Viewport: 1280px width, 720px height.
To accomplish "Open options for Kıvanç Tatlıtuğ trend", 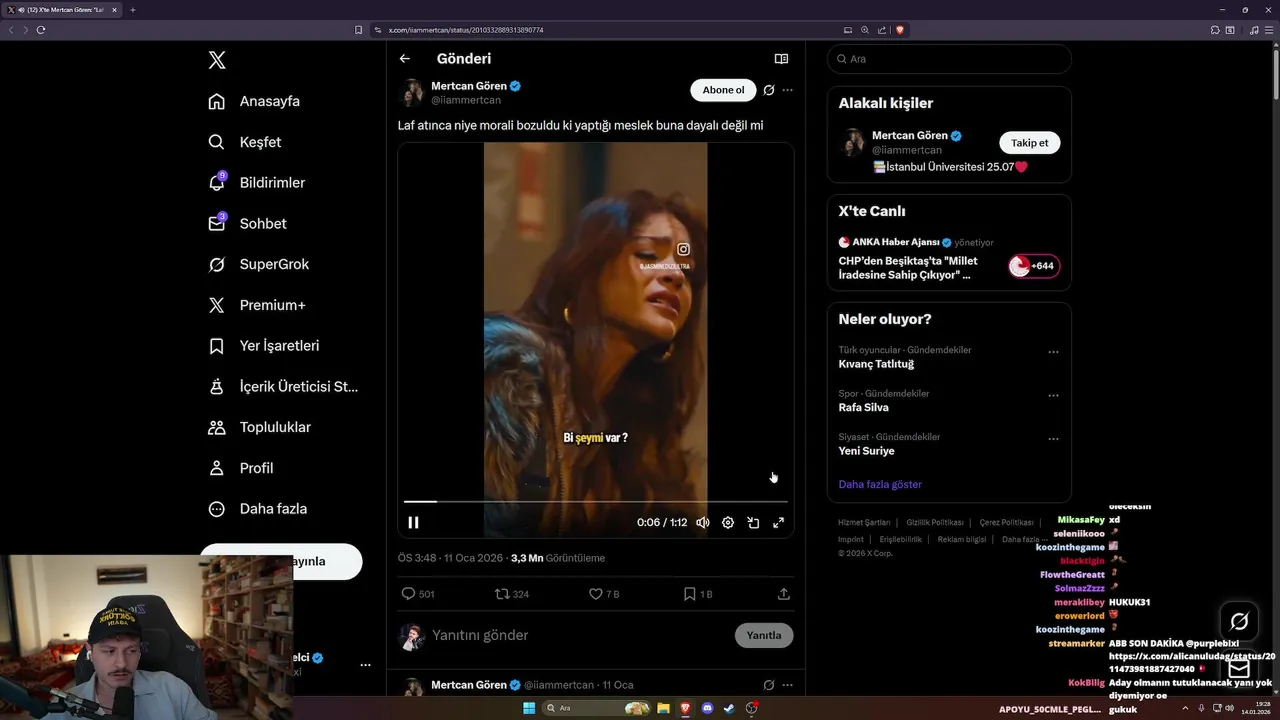I will (x=1053, y=352).
